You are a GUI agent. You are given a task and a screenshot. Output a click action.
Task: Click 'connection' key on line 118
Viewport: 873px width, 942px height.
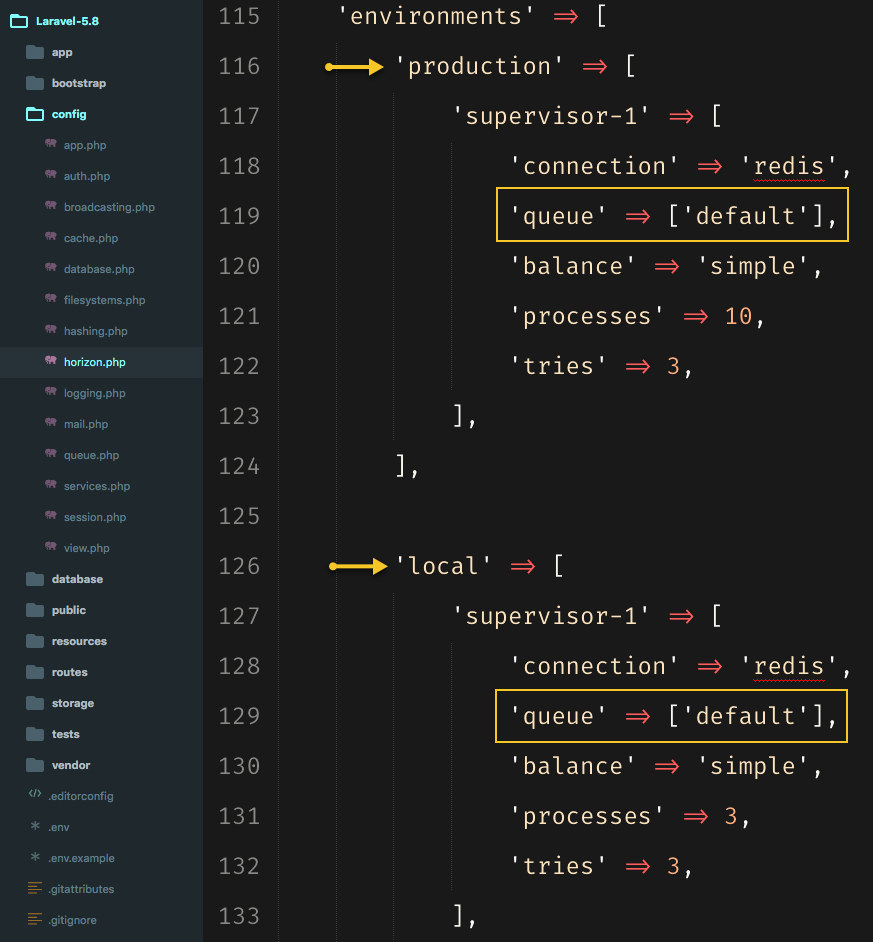click(x=594, y=166)
